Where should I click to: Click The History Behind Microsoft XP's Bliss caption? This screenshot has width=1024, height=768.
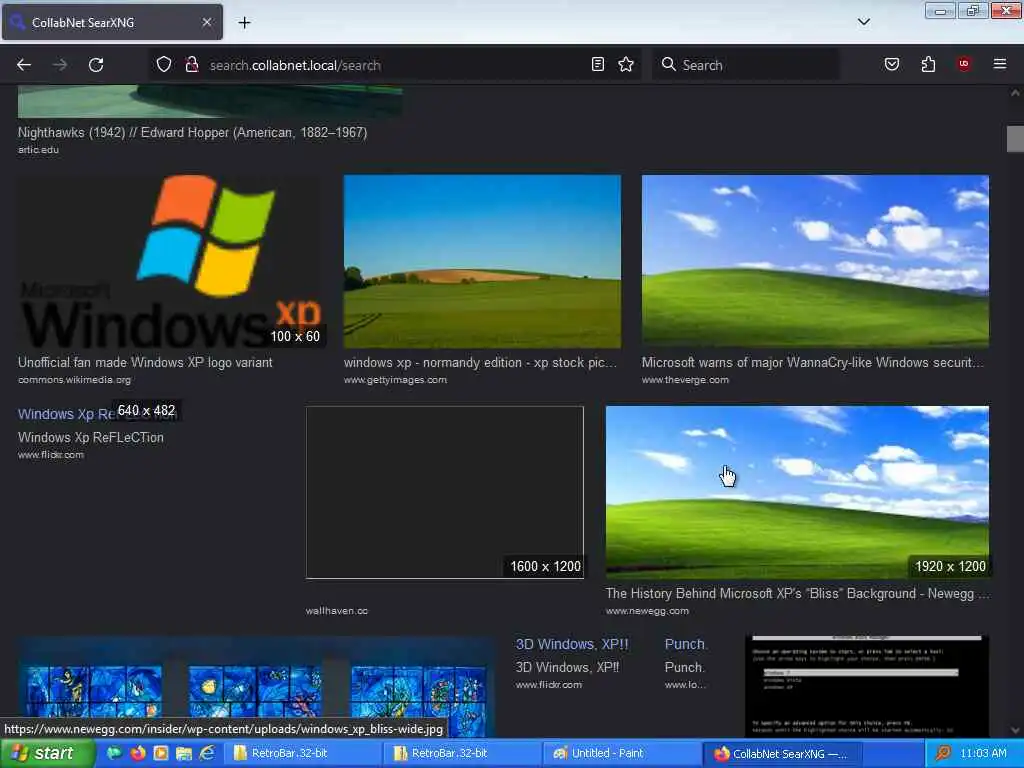pos(797,594)
